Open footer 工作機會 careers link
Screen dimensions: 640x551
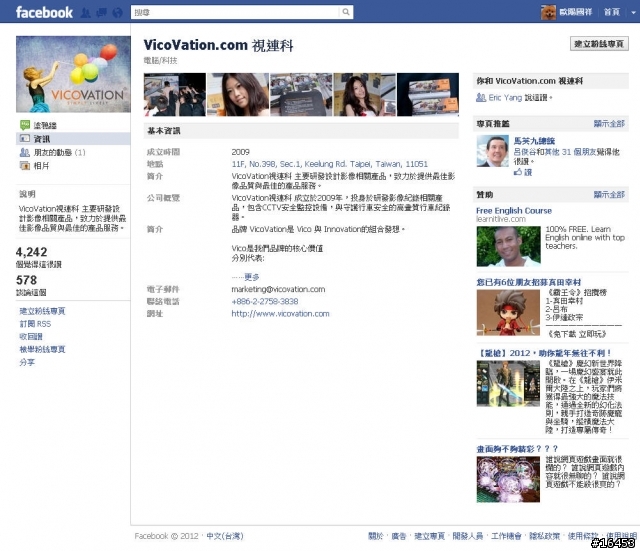click(x=506, y=536)
